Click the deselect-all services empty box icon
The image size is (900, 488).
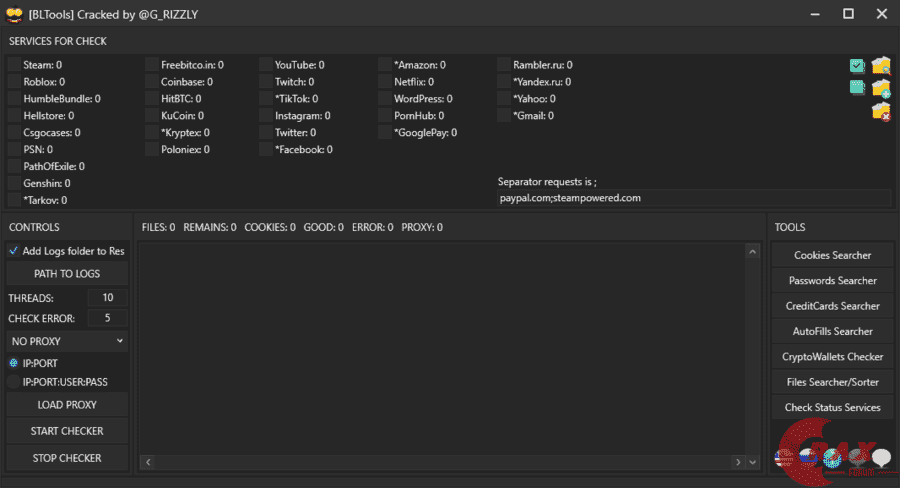[857, 87]
